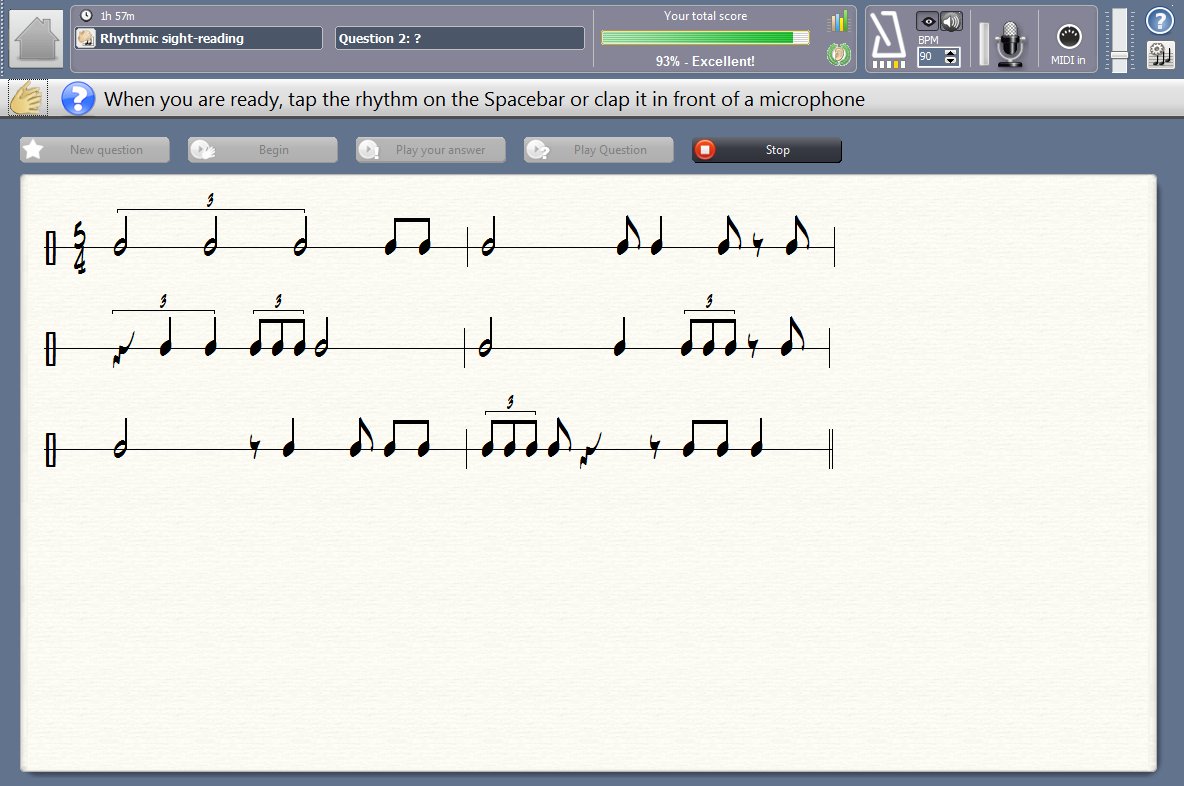
Task: Open the score statistics bar chart icon
Action: (837, 21)
